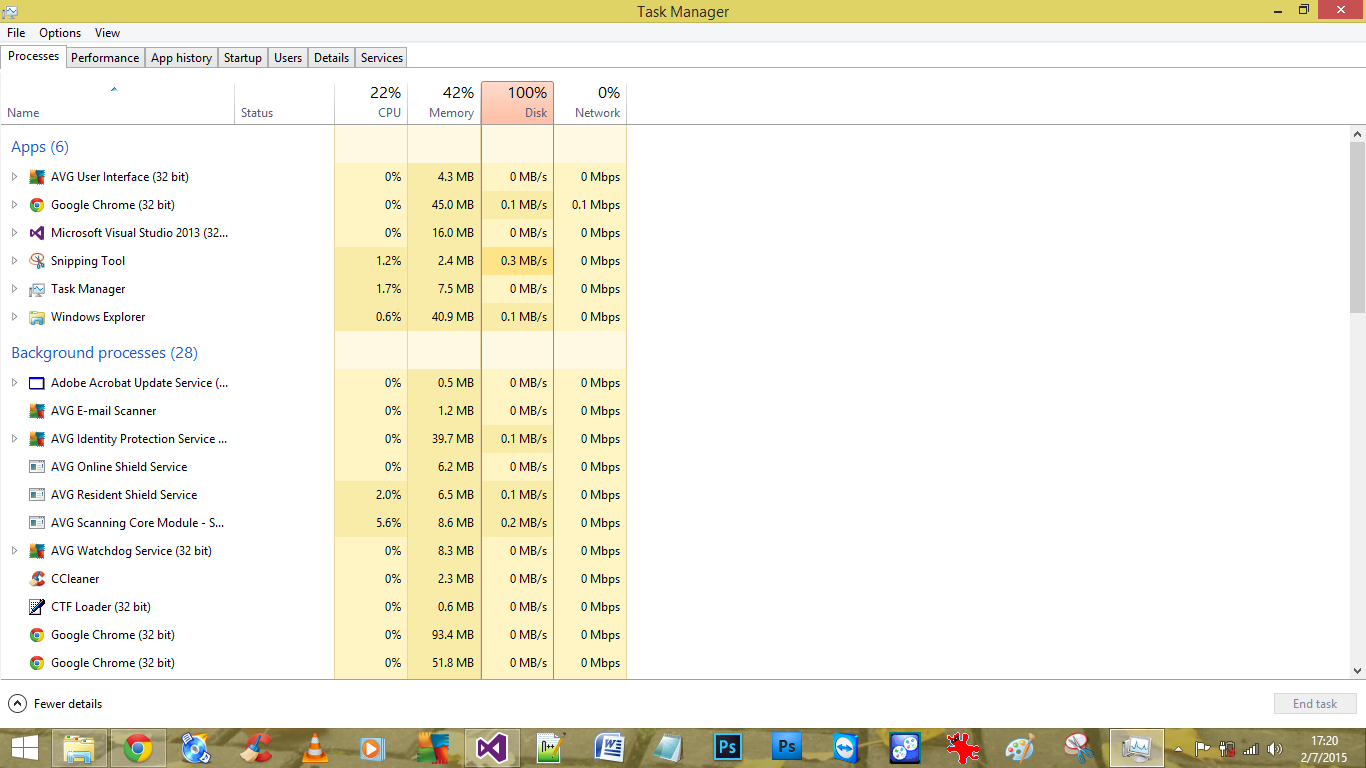Click the Microsoft Visual Studio 2013 process icon
The width and height of the screenshot is (1366, 768).
tap(37, 233)
